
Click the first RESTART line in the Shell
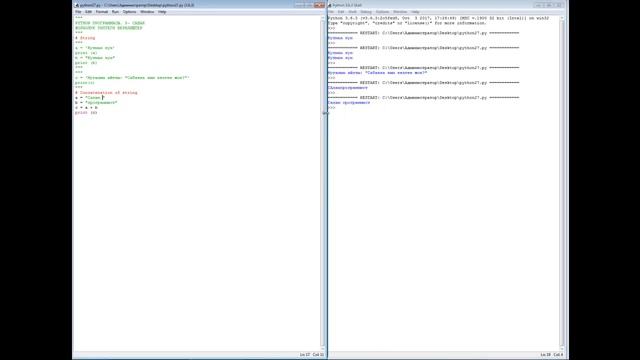[423, 33]
